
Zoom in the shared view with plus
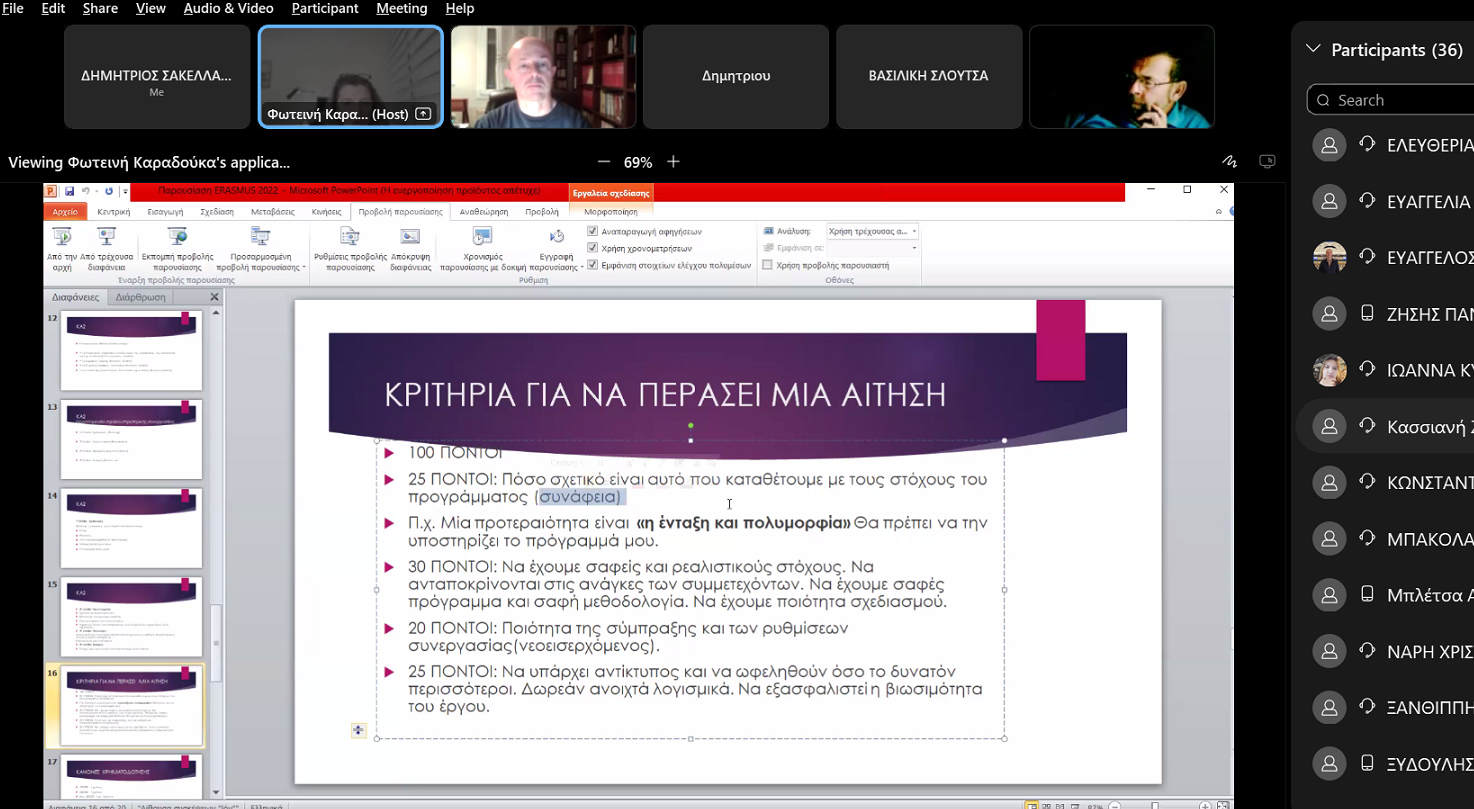click(x=674, y=162)
